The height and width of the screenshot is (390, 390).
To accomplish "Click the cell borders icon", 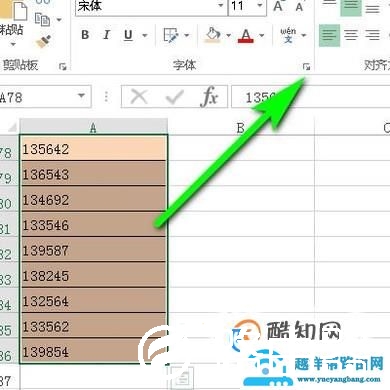I will pos(171,35).
